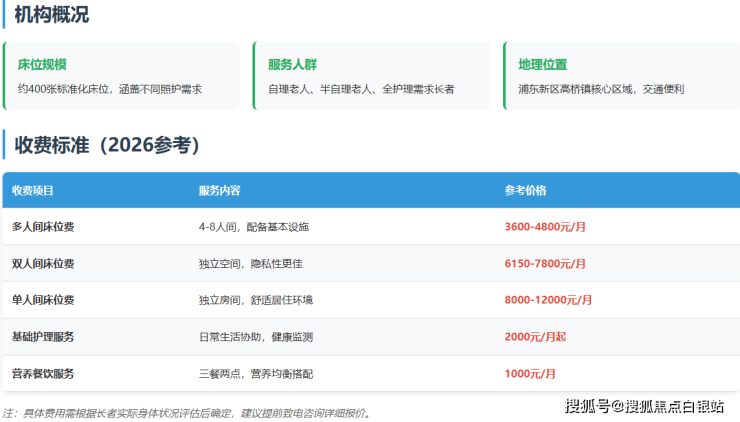Click the 三餐两点，营养均衡搭配 service description
Screen dimensions: 740x422
pyautogui.click(x=254, y=374)
